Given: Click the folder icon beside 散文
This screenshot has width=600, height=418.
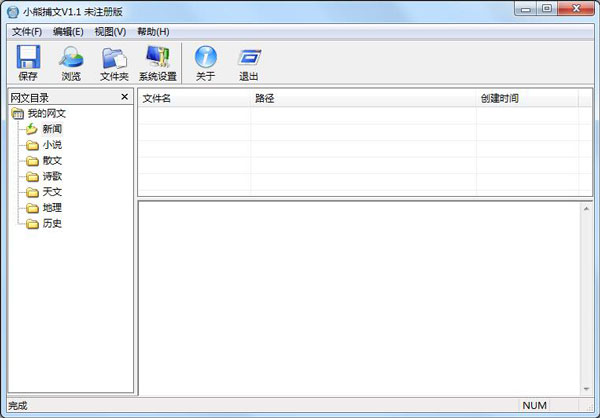Looking at the screenshot, I should (x=32, y=161).
